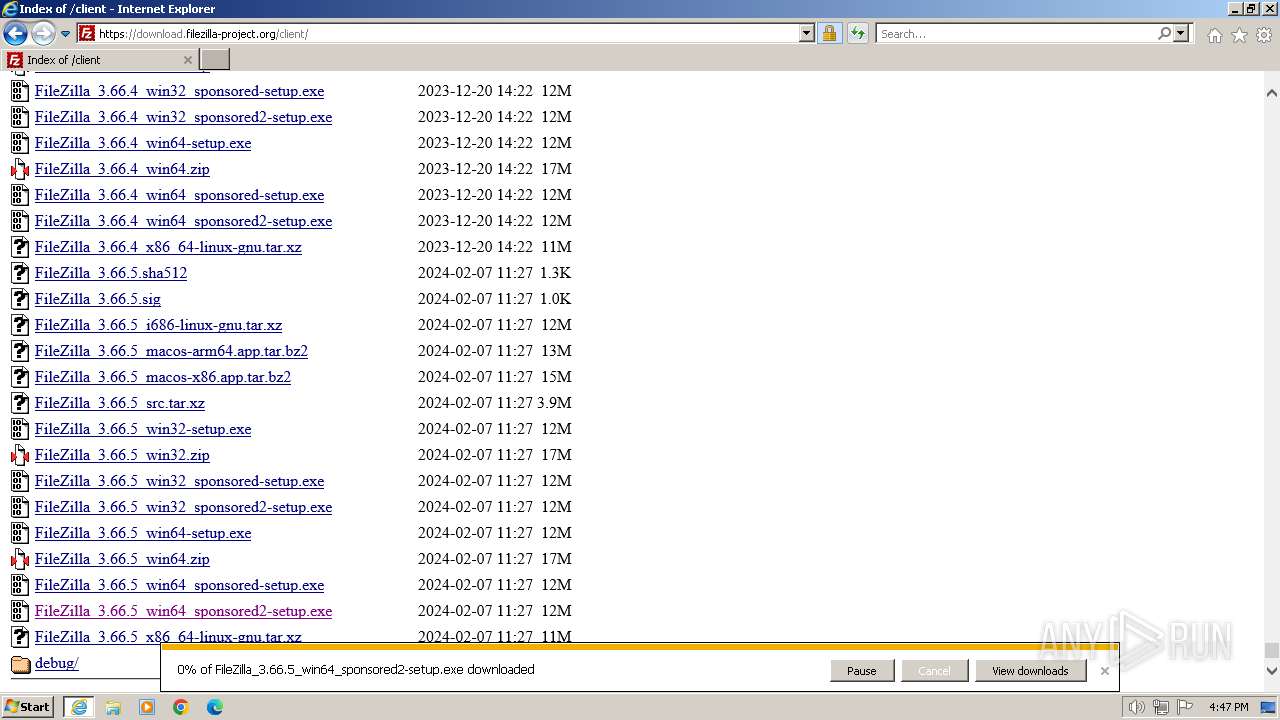Open FileZilla_3.66.5.sig link
Viewport: 1280px width, 720px height.
(x=98, y=299)
